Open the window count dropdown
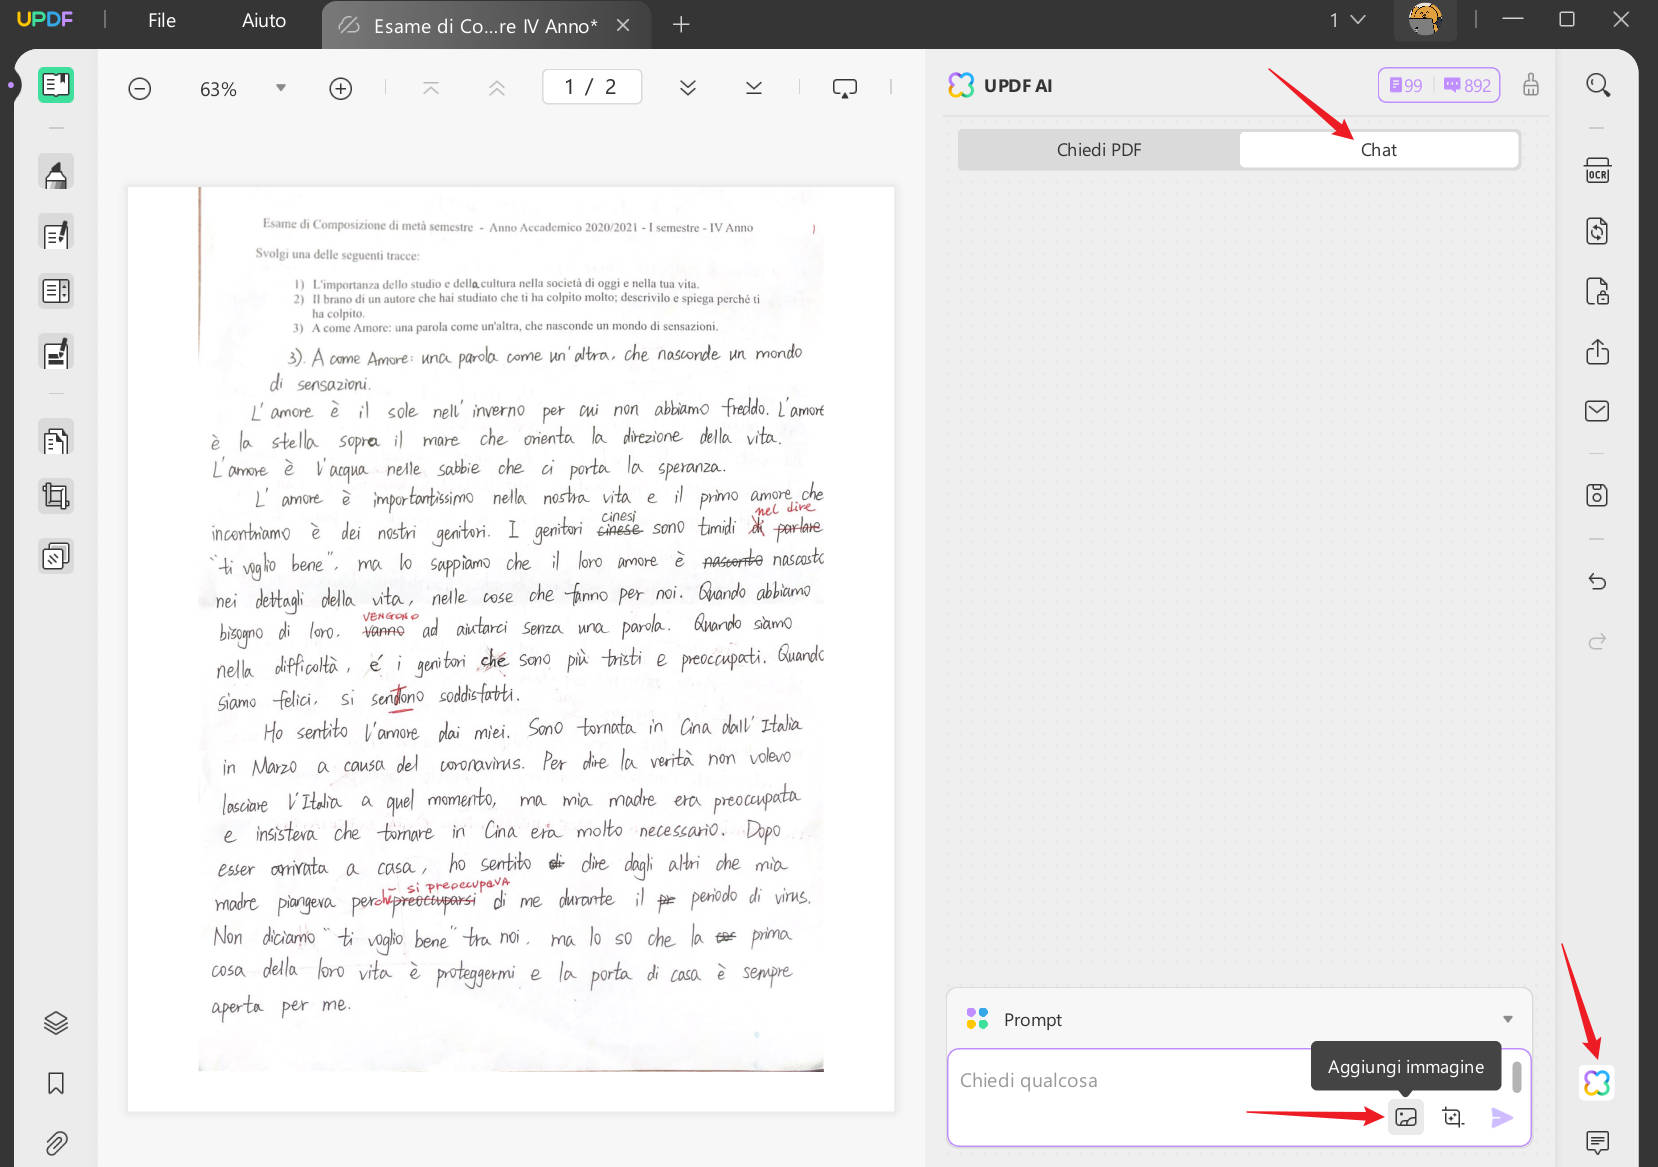 1347,20
